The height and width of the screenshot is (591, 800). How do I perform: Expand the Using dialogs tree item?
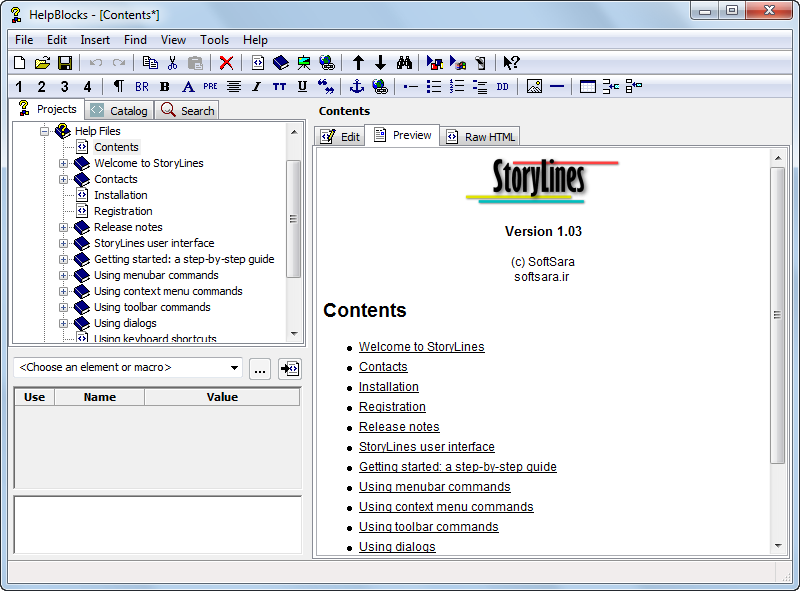point(64,323)
